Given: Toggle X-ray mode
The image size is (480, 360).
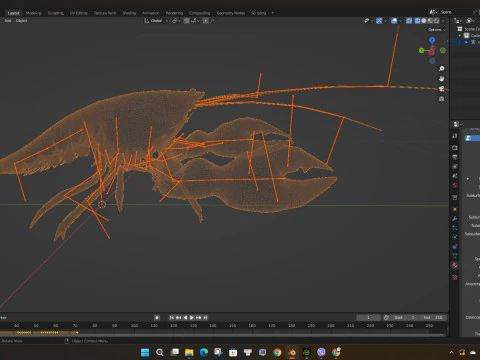Looking at the screenshot, I should (x=409, y=21).
